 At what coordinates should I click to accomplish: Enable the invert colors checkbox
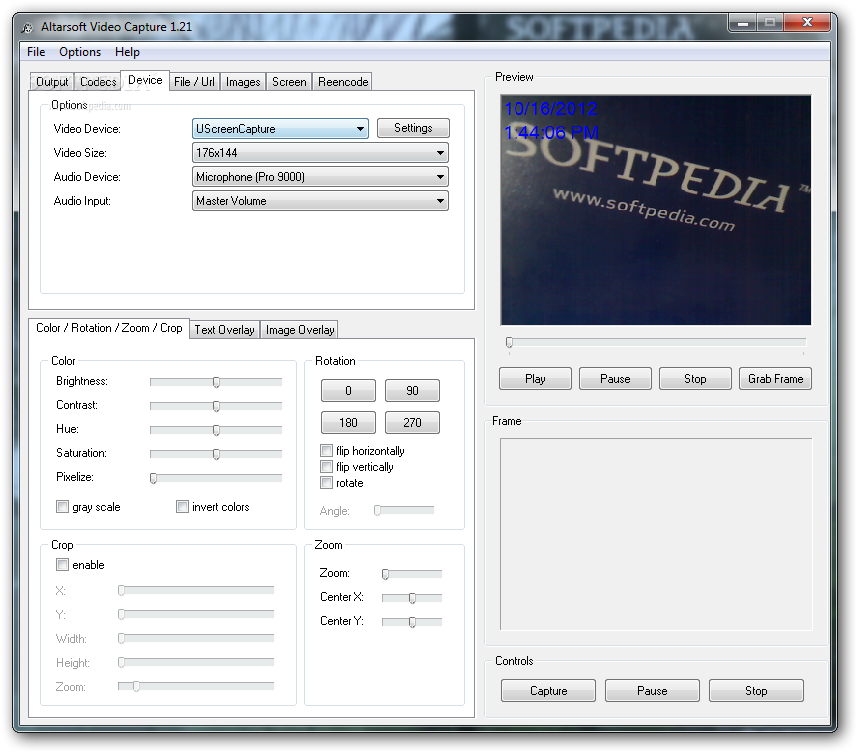pos(182,507)
